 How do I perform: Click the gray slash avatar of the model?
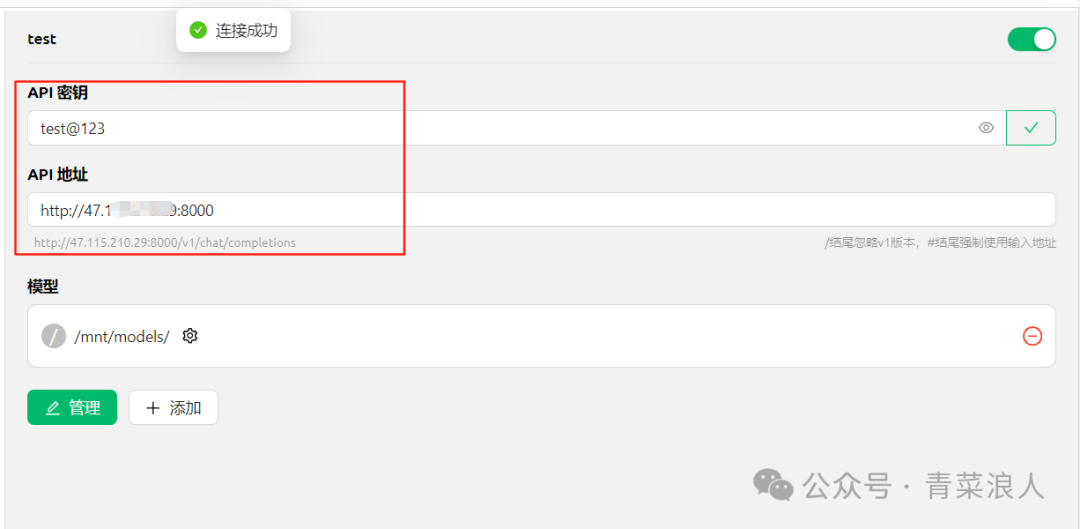(x=53, y=336)
